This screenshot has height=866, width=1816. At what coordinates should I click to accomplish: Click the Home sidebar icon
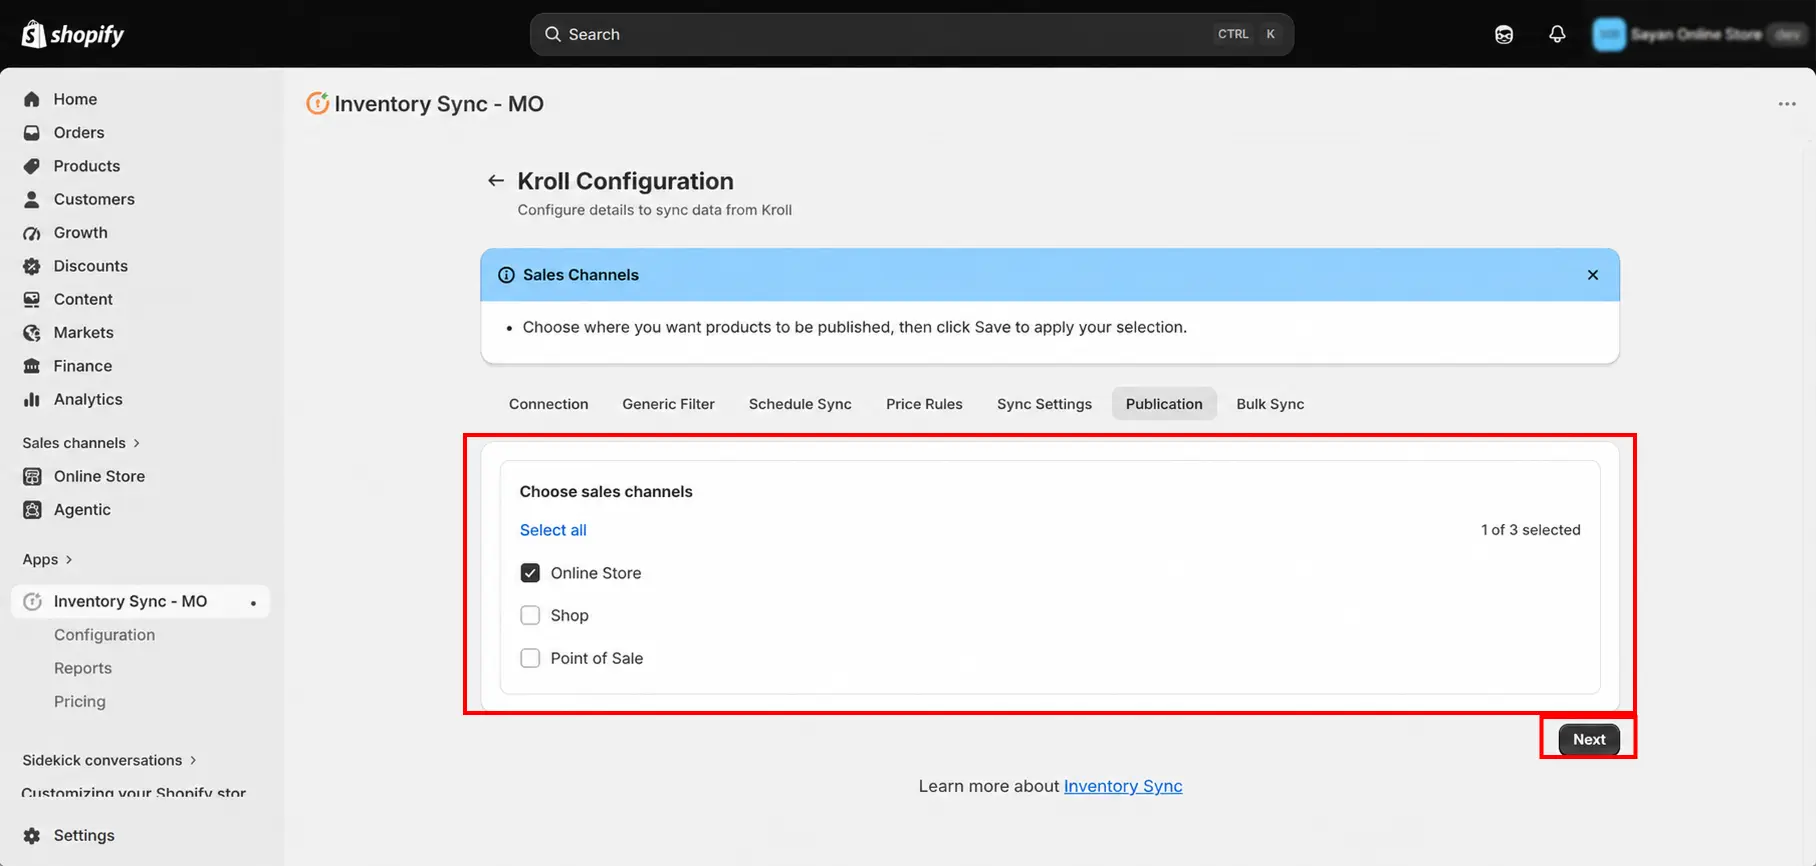(32, 99)
